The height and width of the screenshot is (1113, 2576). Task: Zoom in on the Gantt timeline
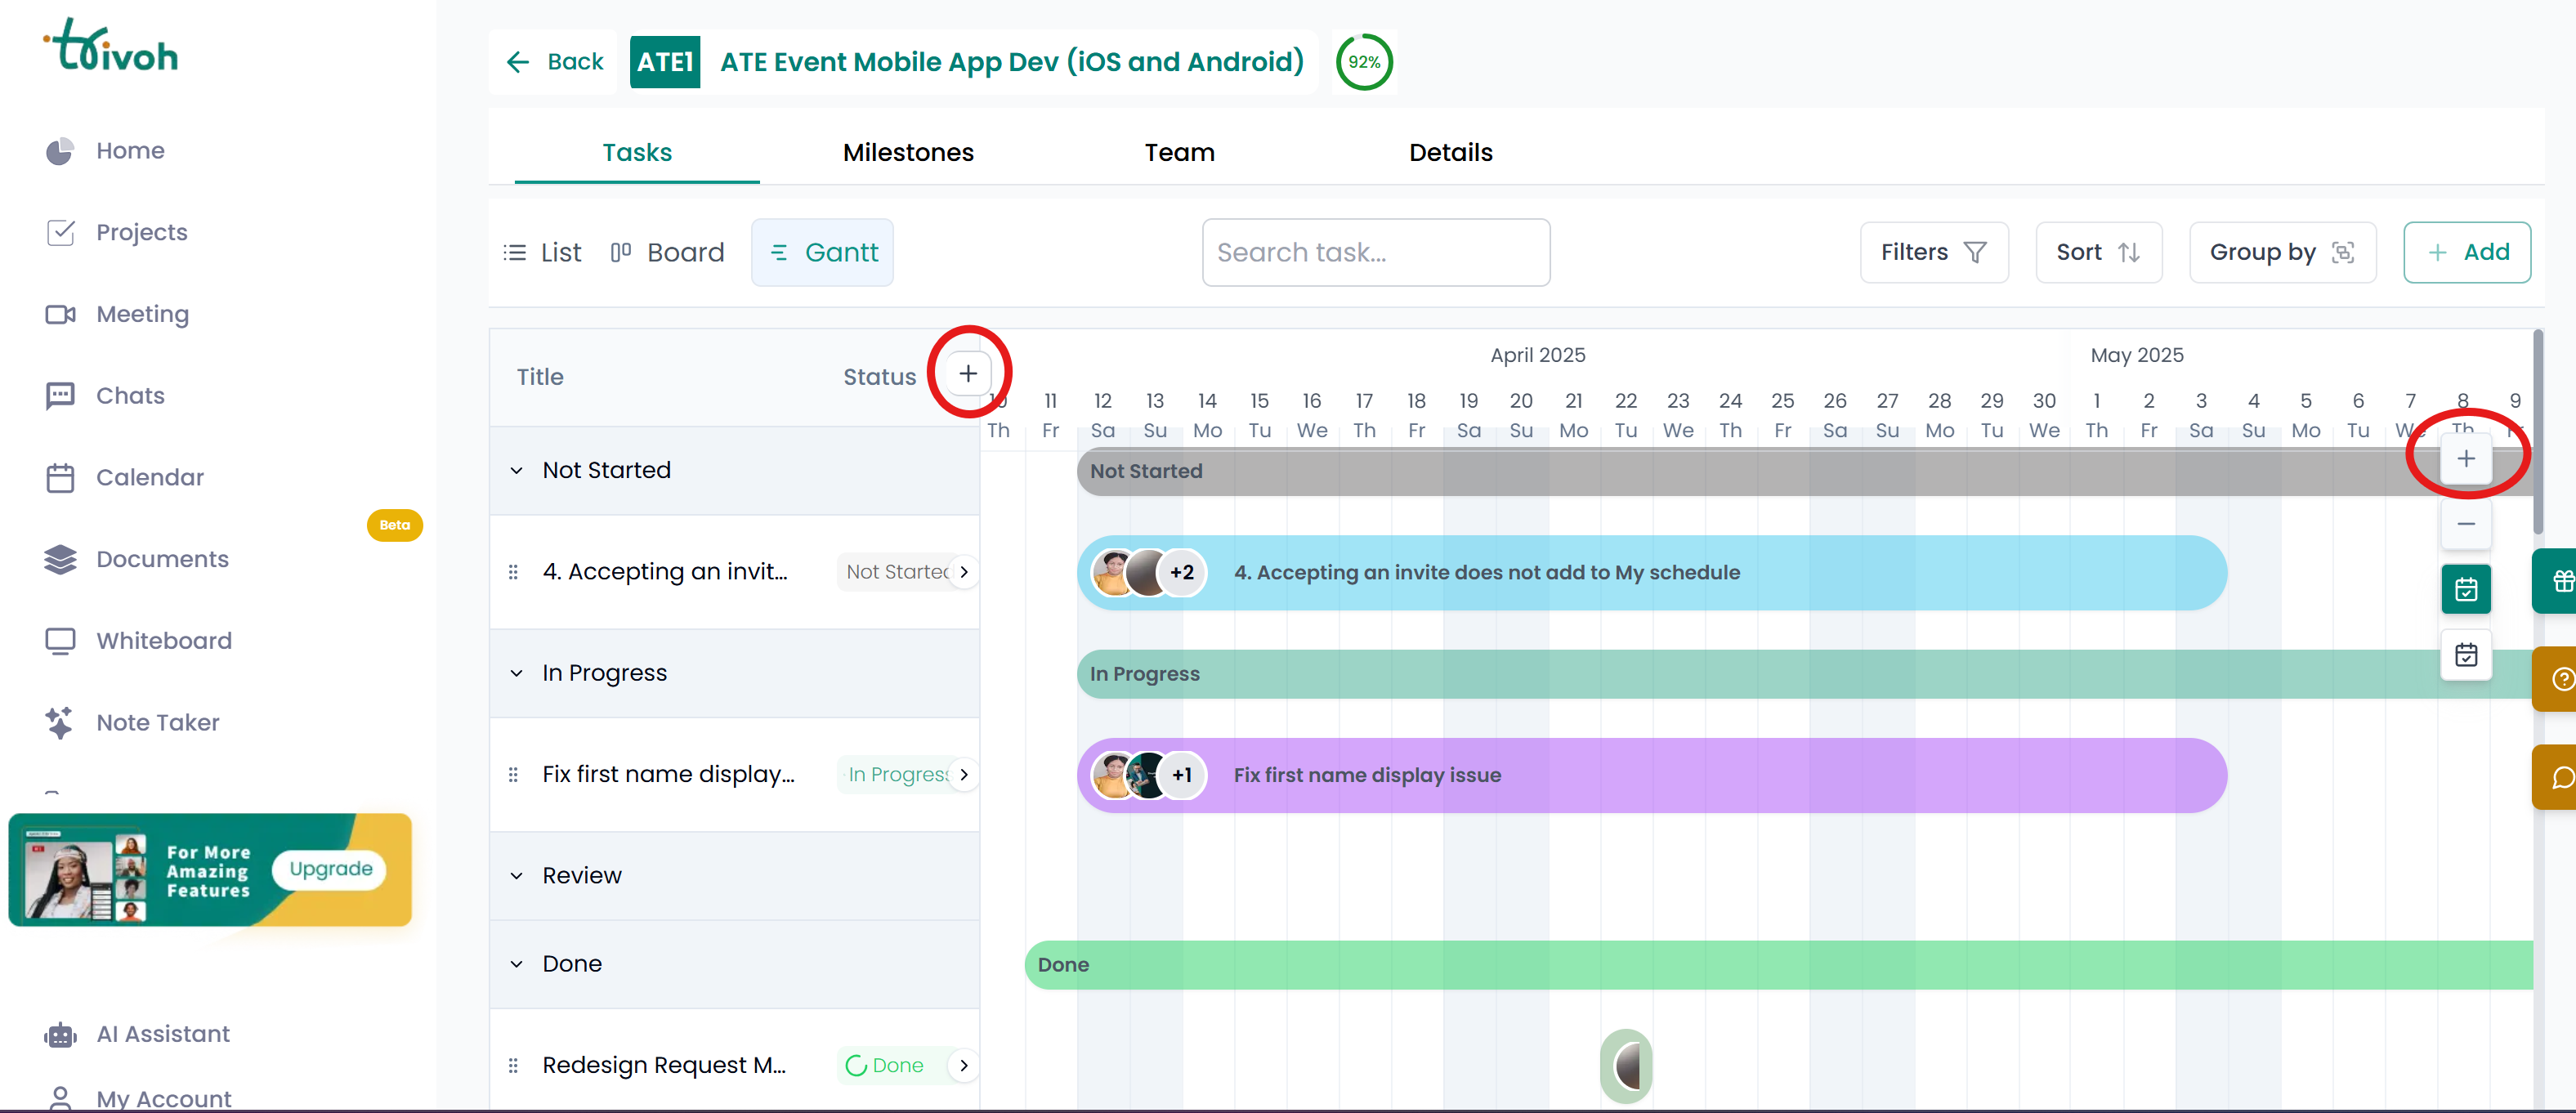click(x=2466, y=458)
